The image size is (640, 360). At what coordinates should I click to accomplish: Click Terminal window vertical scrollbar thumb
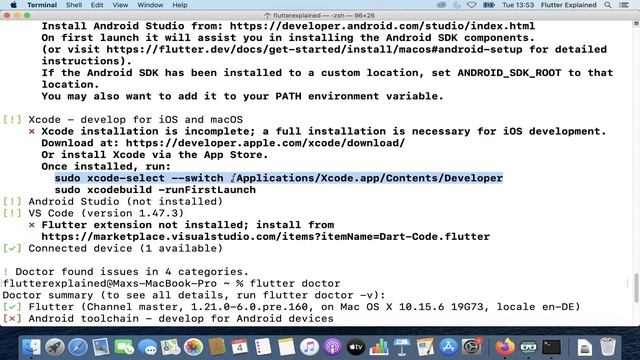click(636, 288)
